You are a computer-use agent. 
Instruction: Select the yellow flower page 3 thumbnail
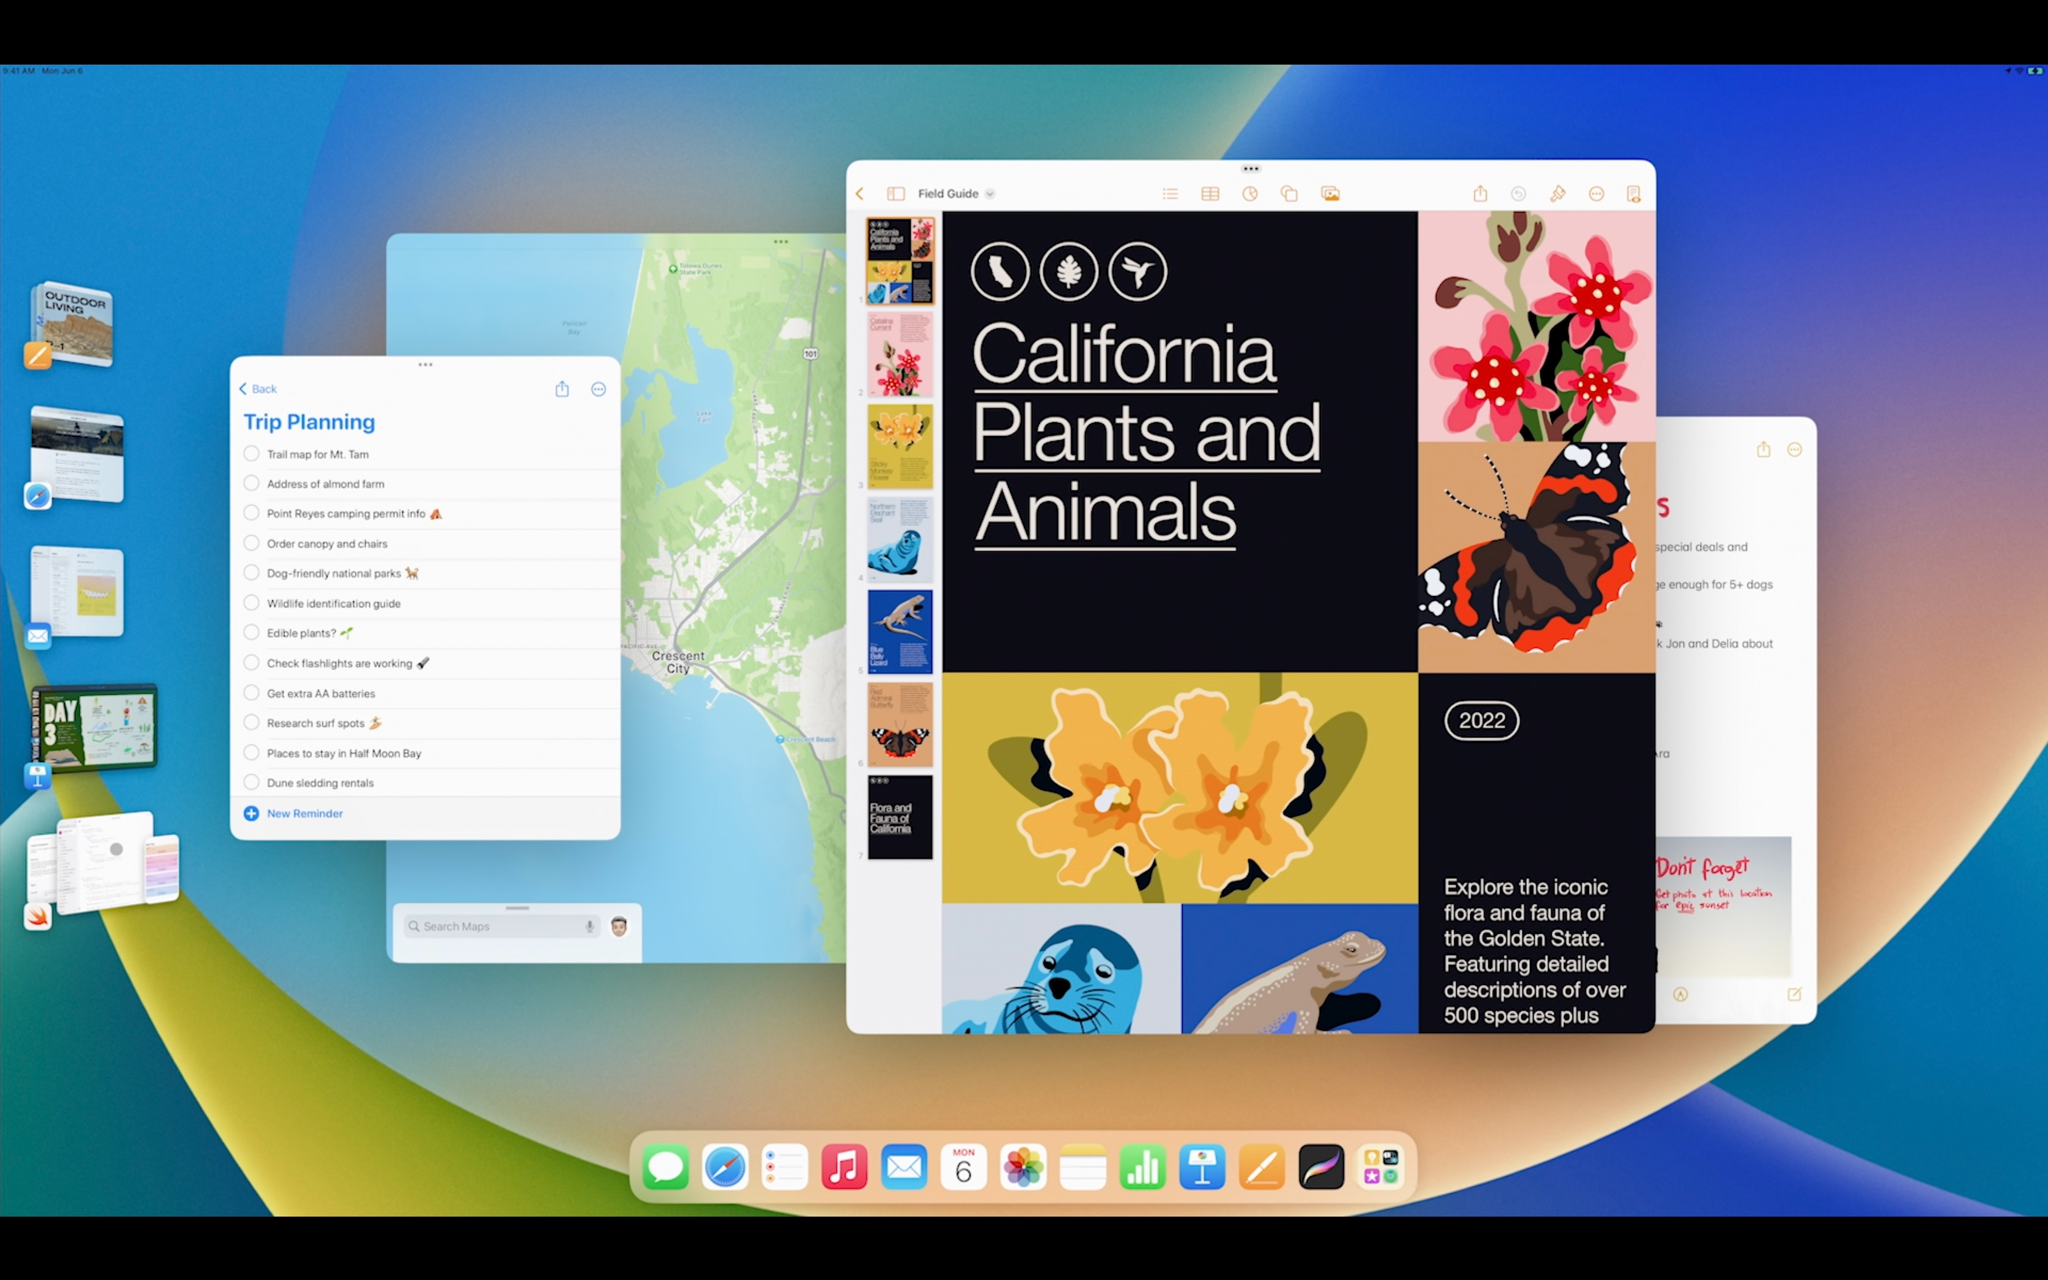pyautogui.click(x=900, y=446)
